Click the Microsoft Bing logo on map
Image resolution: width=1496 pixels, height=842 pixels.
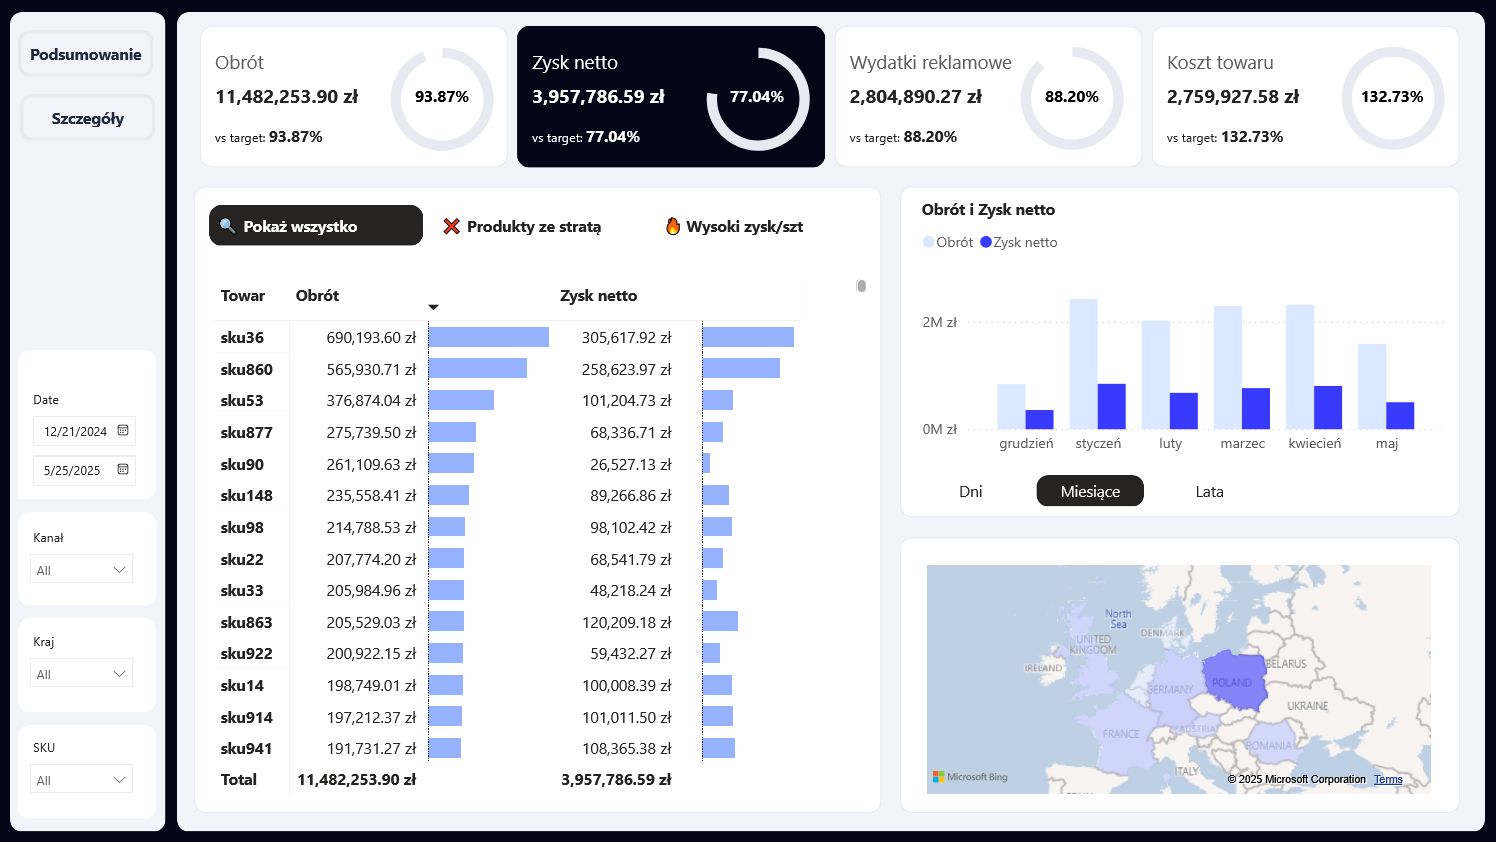[x=970, y=777]
